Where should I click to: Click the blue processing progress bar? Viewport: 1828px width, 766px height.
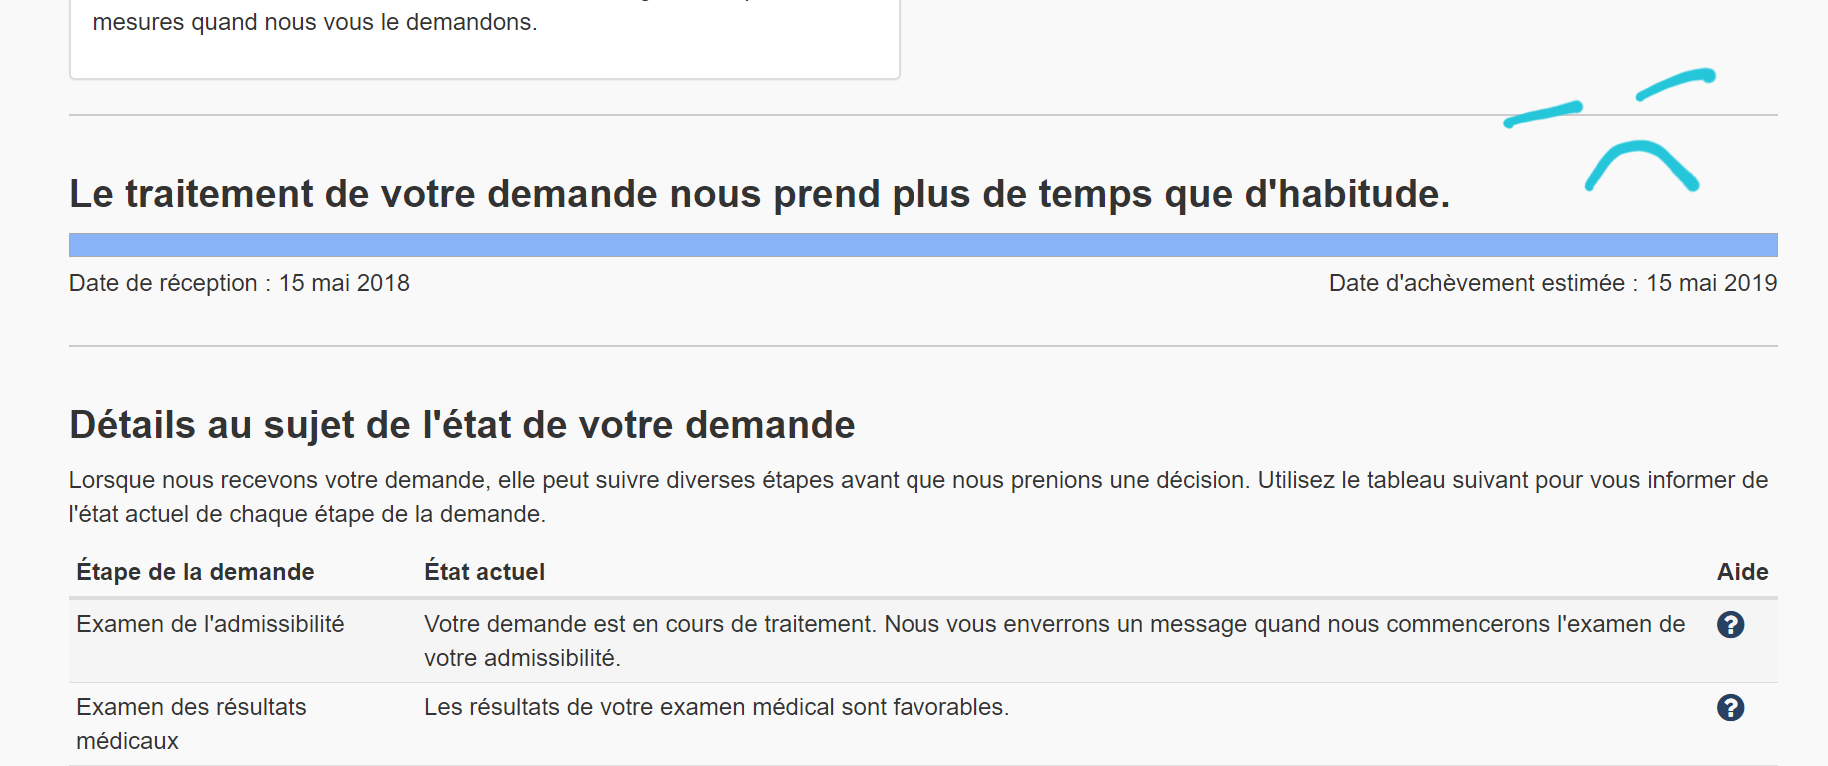pyautogui.click(x=922, y=245)
